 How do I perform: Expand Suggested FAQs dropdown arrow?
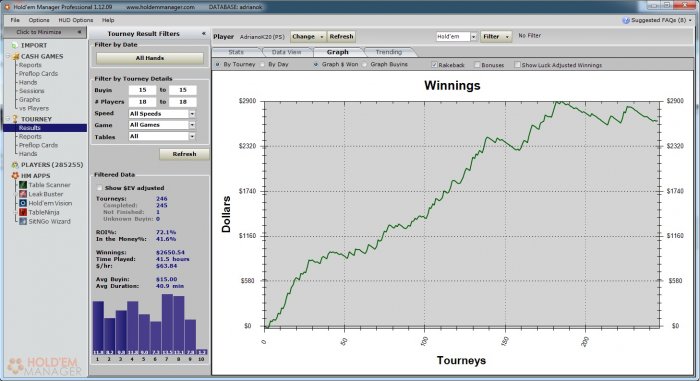point(690,21)
